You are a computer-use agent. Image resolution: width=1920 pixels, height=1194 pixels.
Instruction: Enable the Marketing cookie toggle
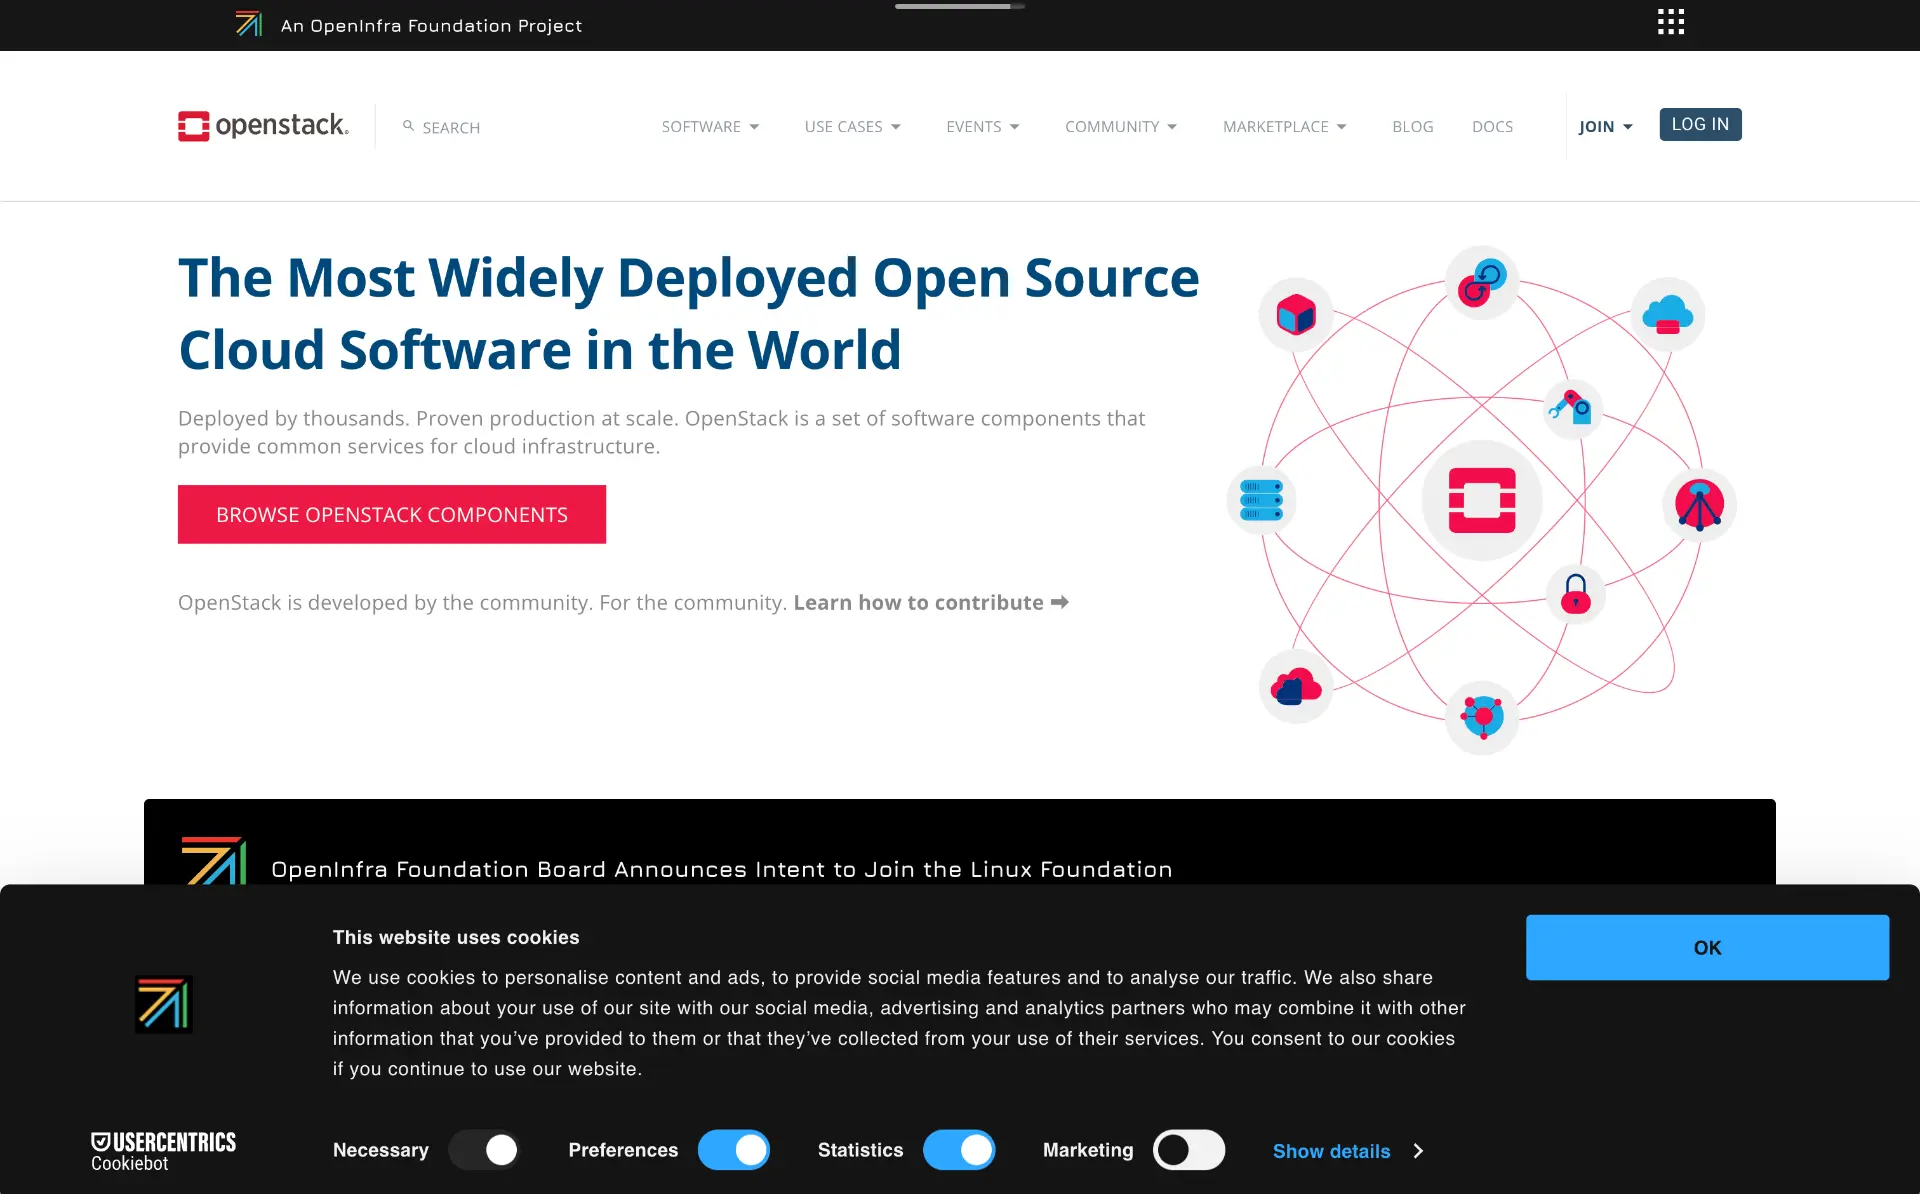[1189, 1150]
